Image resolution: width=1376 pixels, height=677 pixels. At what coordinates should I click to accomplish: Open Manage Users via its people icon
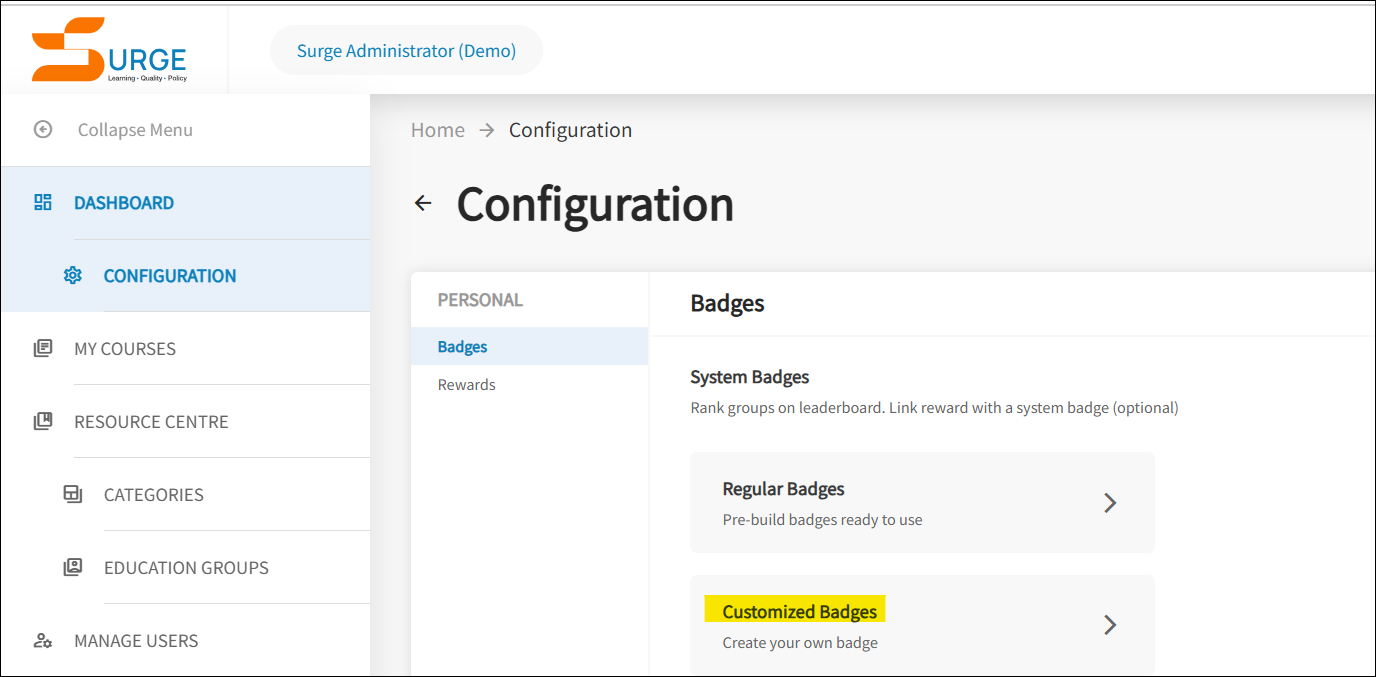click(x=43, y=640)
